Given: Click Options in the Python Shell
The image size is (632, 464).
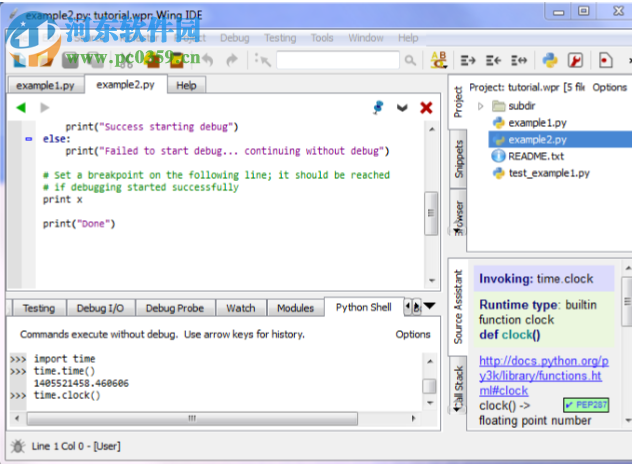Looking at the screenshot, I should point(413,334).
